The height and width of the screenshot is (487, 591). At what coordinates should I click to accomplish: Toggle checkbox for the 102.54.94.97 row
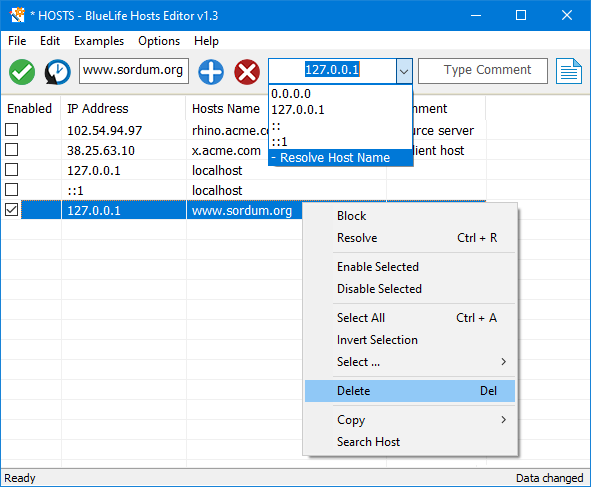click(12, 130)
